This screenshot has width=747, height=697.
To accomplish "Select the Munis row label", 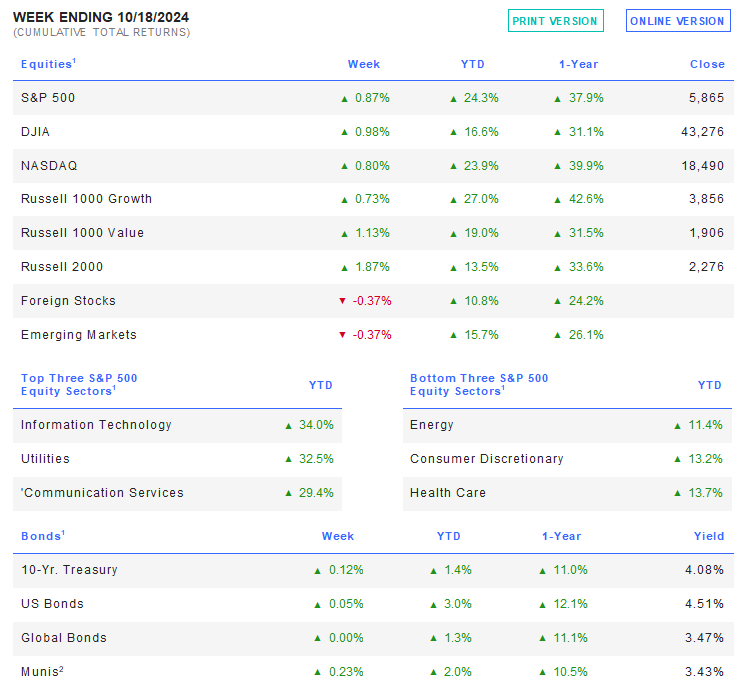I will click(x=42, y=672).
